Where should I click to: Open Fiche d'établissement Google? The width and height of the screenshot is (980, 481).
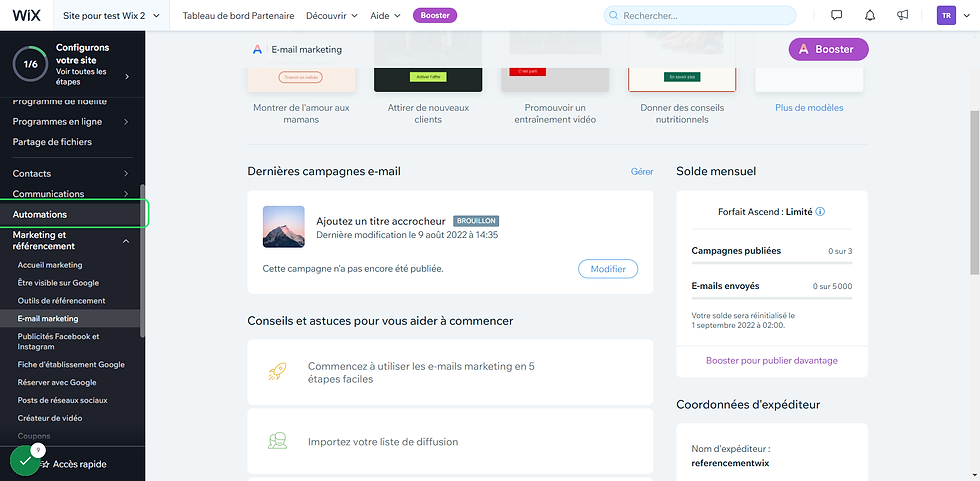[71, 364]
